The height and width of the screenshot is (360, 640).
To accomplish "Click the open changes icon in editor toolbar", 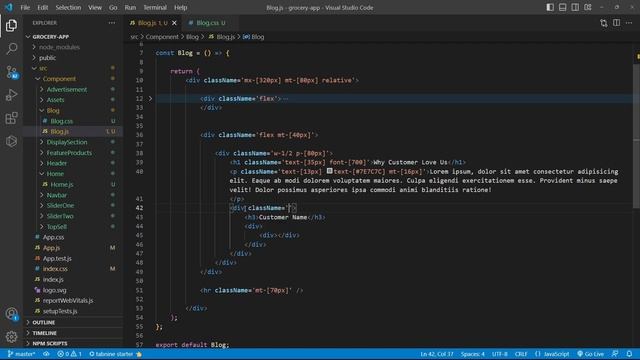I will pyautogui.click(x=604, y=23).
